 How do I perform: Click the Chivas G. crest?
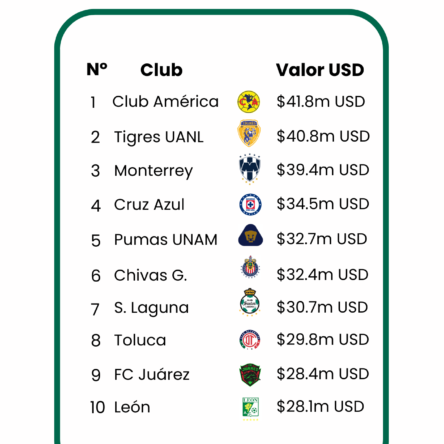[x=250, y=267]
